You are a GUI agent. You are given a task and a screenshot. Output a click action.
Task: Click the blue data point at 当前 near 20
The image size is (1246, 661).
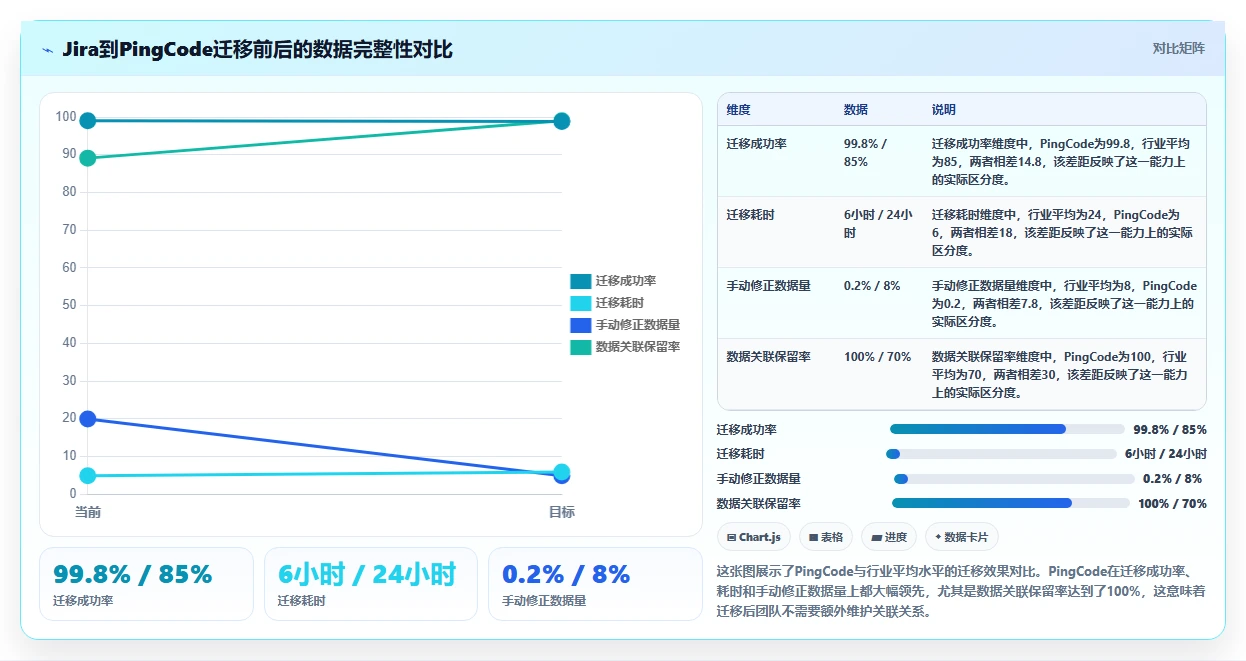[88, 419]
